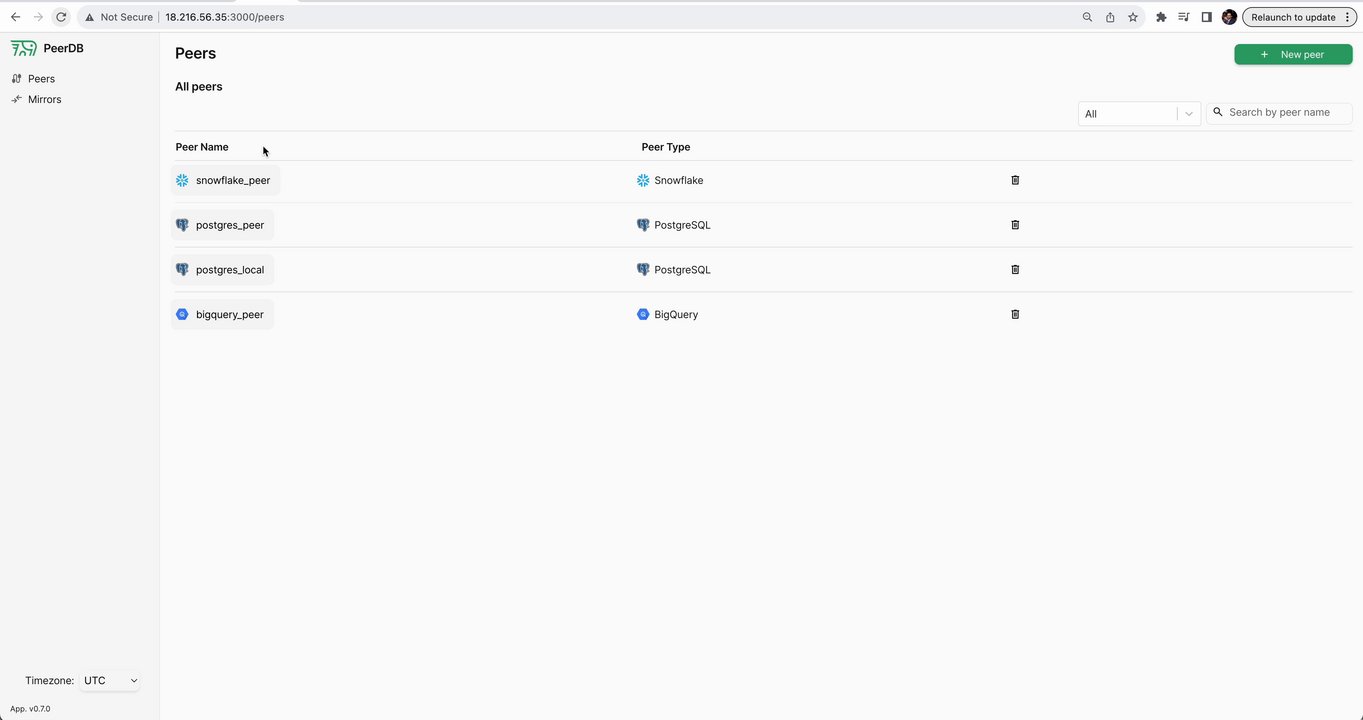The image size is (1363, 720).
Task: Click Snowflake icon beside snowflake_peer name
Action: (182, 180)
